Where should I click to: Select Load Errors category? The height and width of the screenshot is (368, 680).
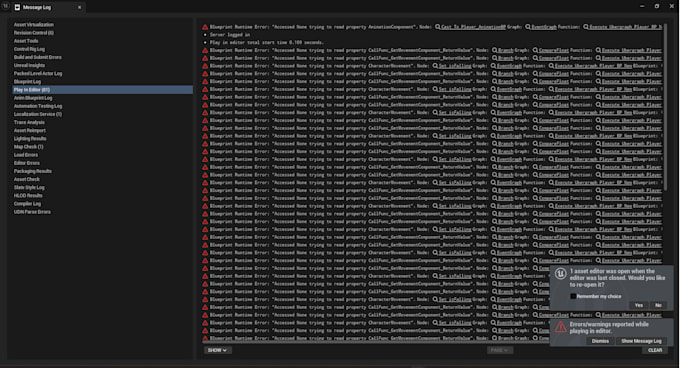(26, 155)
